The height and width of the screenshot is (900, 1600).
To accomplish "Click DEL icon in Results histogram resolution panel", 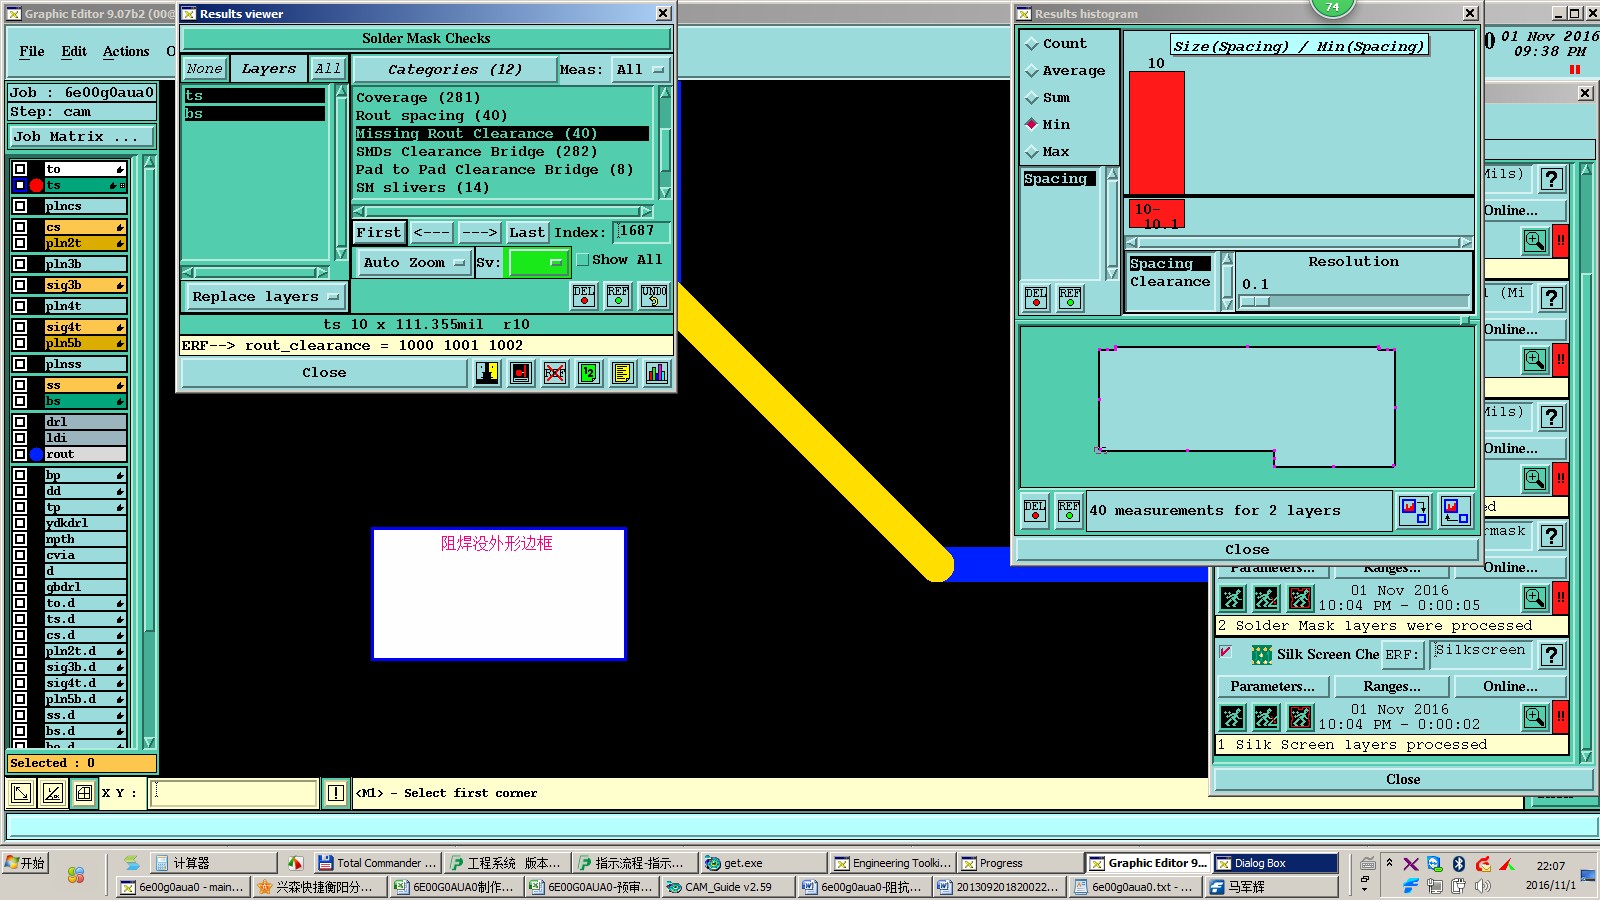I will coord(1036,298).
